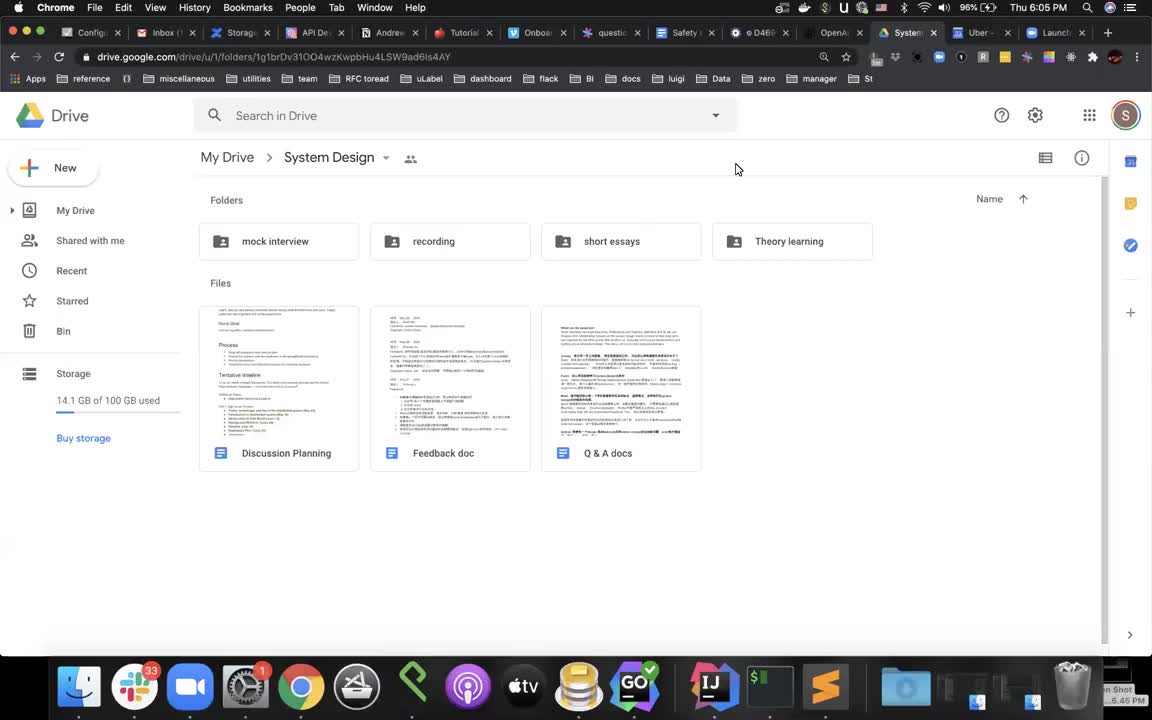Reverse the sort direction arrow

(x=1023, y=199)
